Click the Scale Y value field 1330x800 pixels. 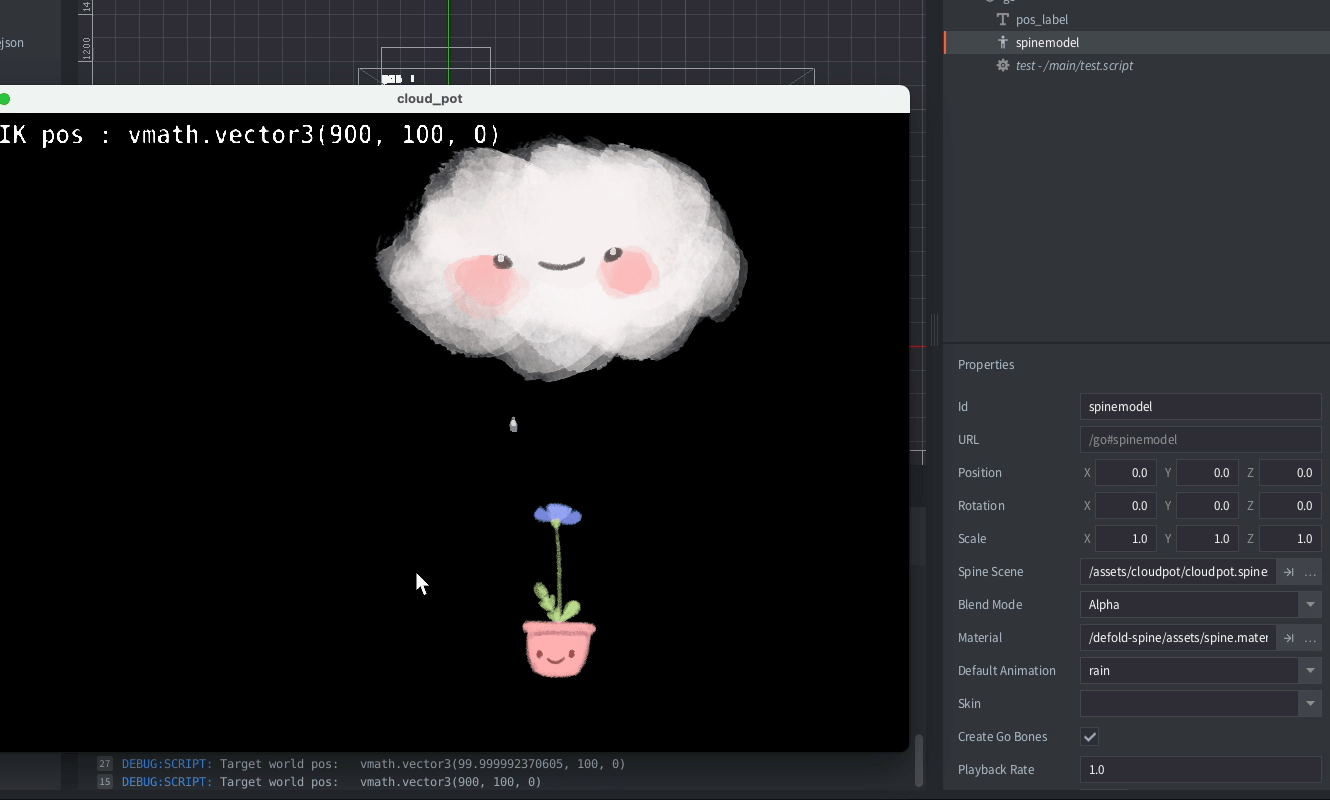pos(1208,539)
